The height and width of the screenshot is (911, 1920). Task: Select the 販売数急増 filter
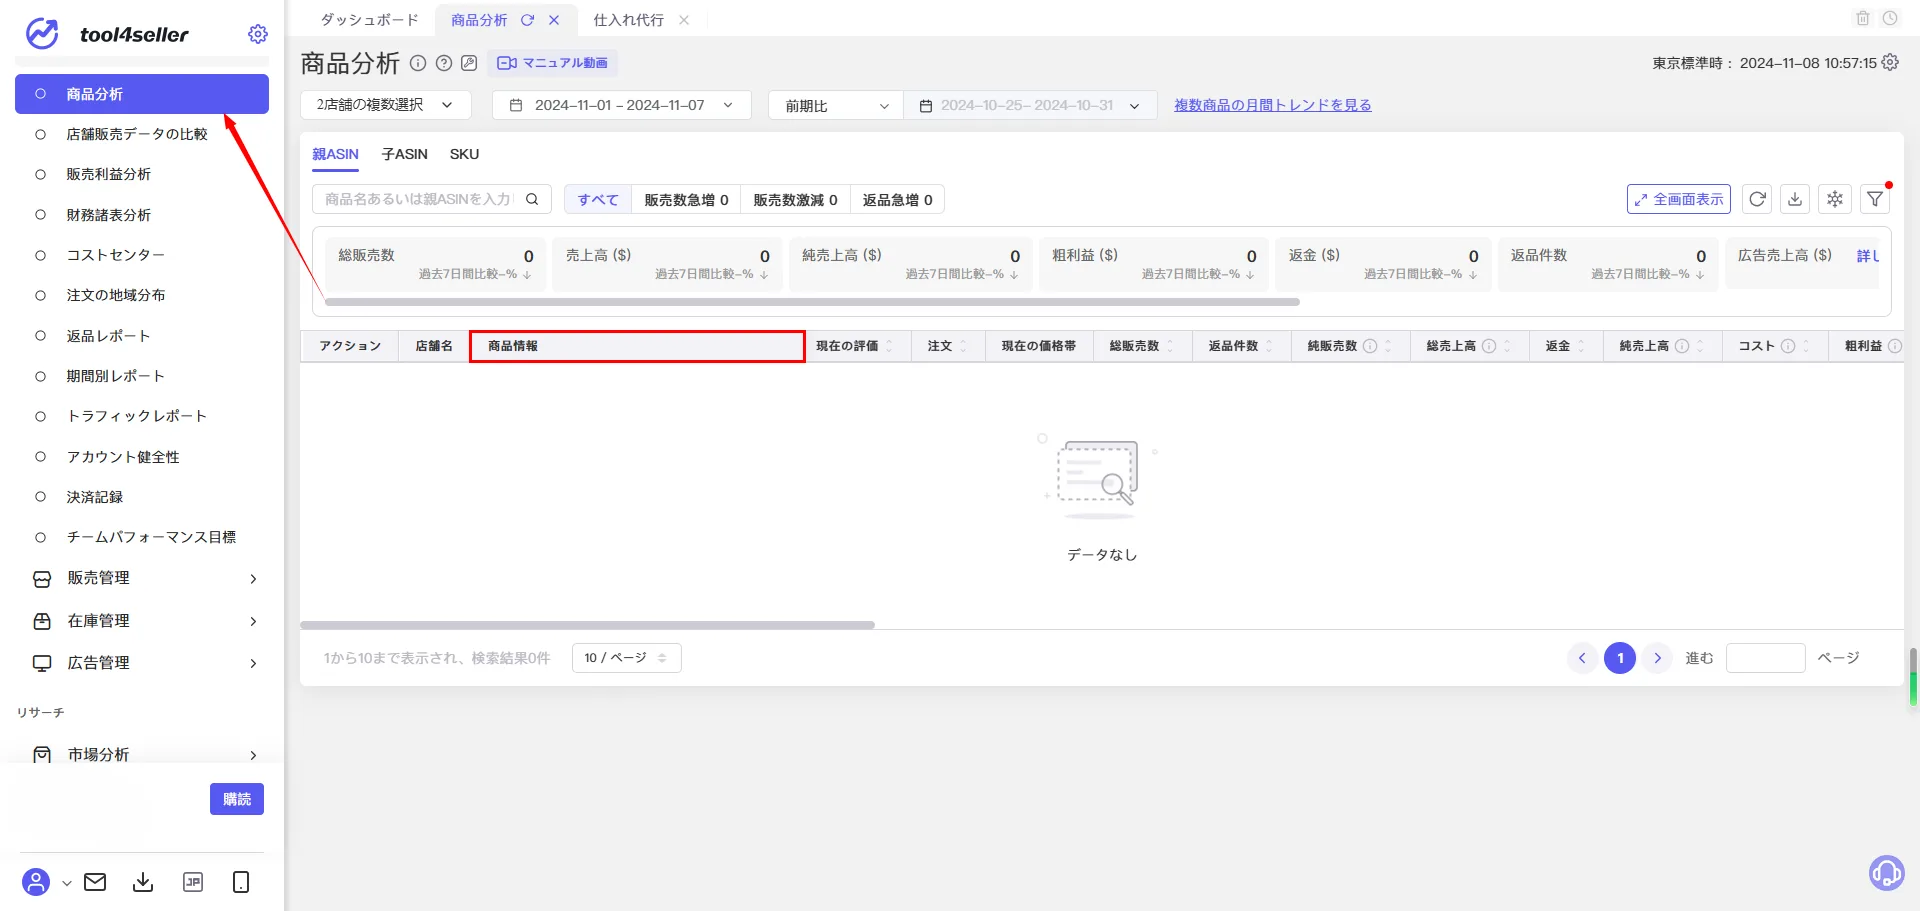click(686, 200)
